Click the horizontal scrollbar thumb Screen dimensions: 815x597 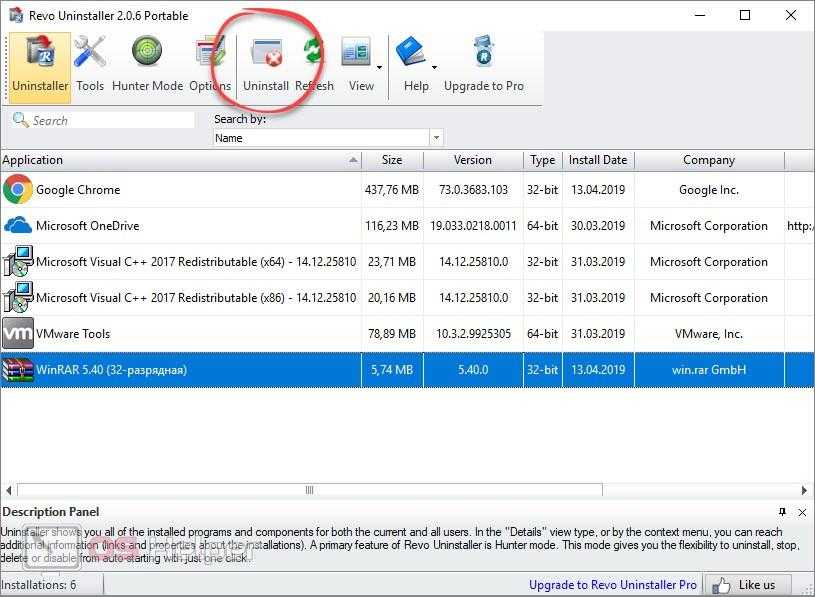(x=309, y=490)
